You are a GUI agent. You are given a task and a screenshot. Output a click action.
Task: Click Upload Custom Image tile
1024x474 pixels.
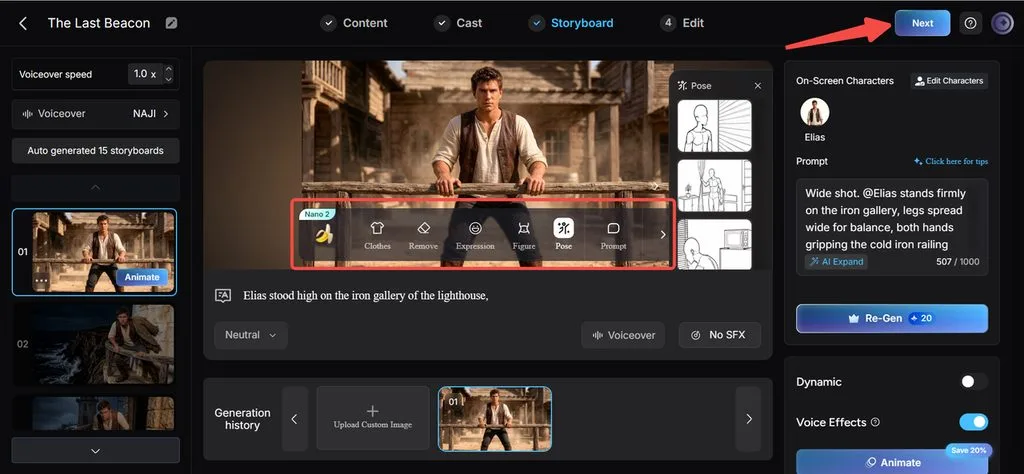373,418
